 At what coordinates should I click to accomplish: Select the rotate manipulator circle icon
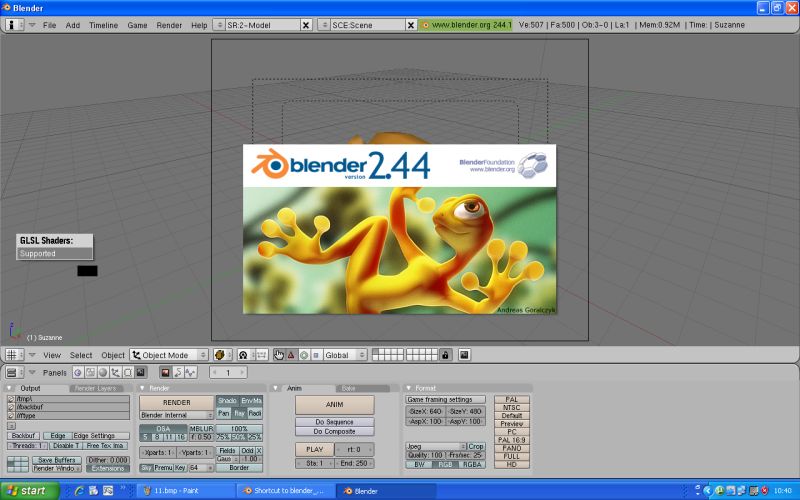pos(304,355)
